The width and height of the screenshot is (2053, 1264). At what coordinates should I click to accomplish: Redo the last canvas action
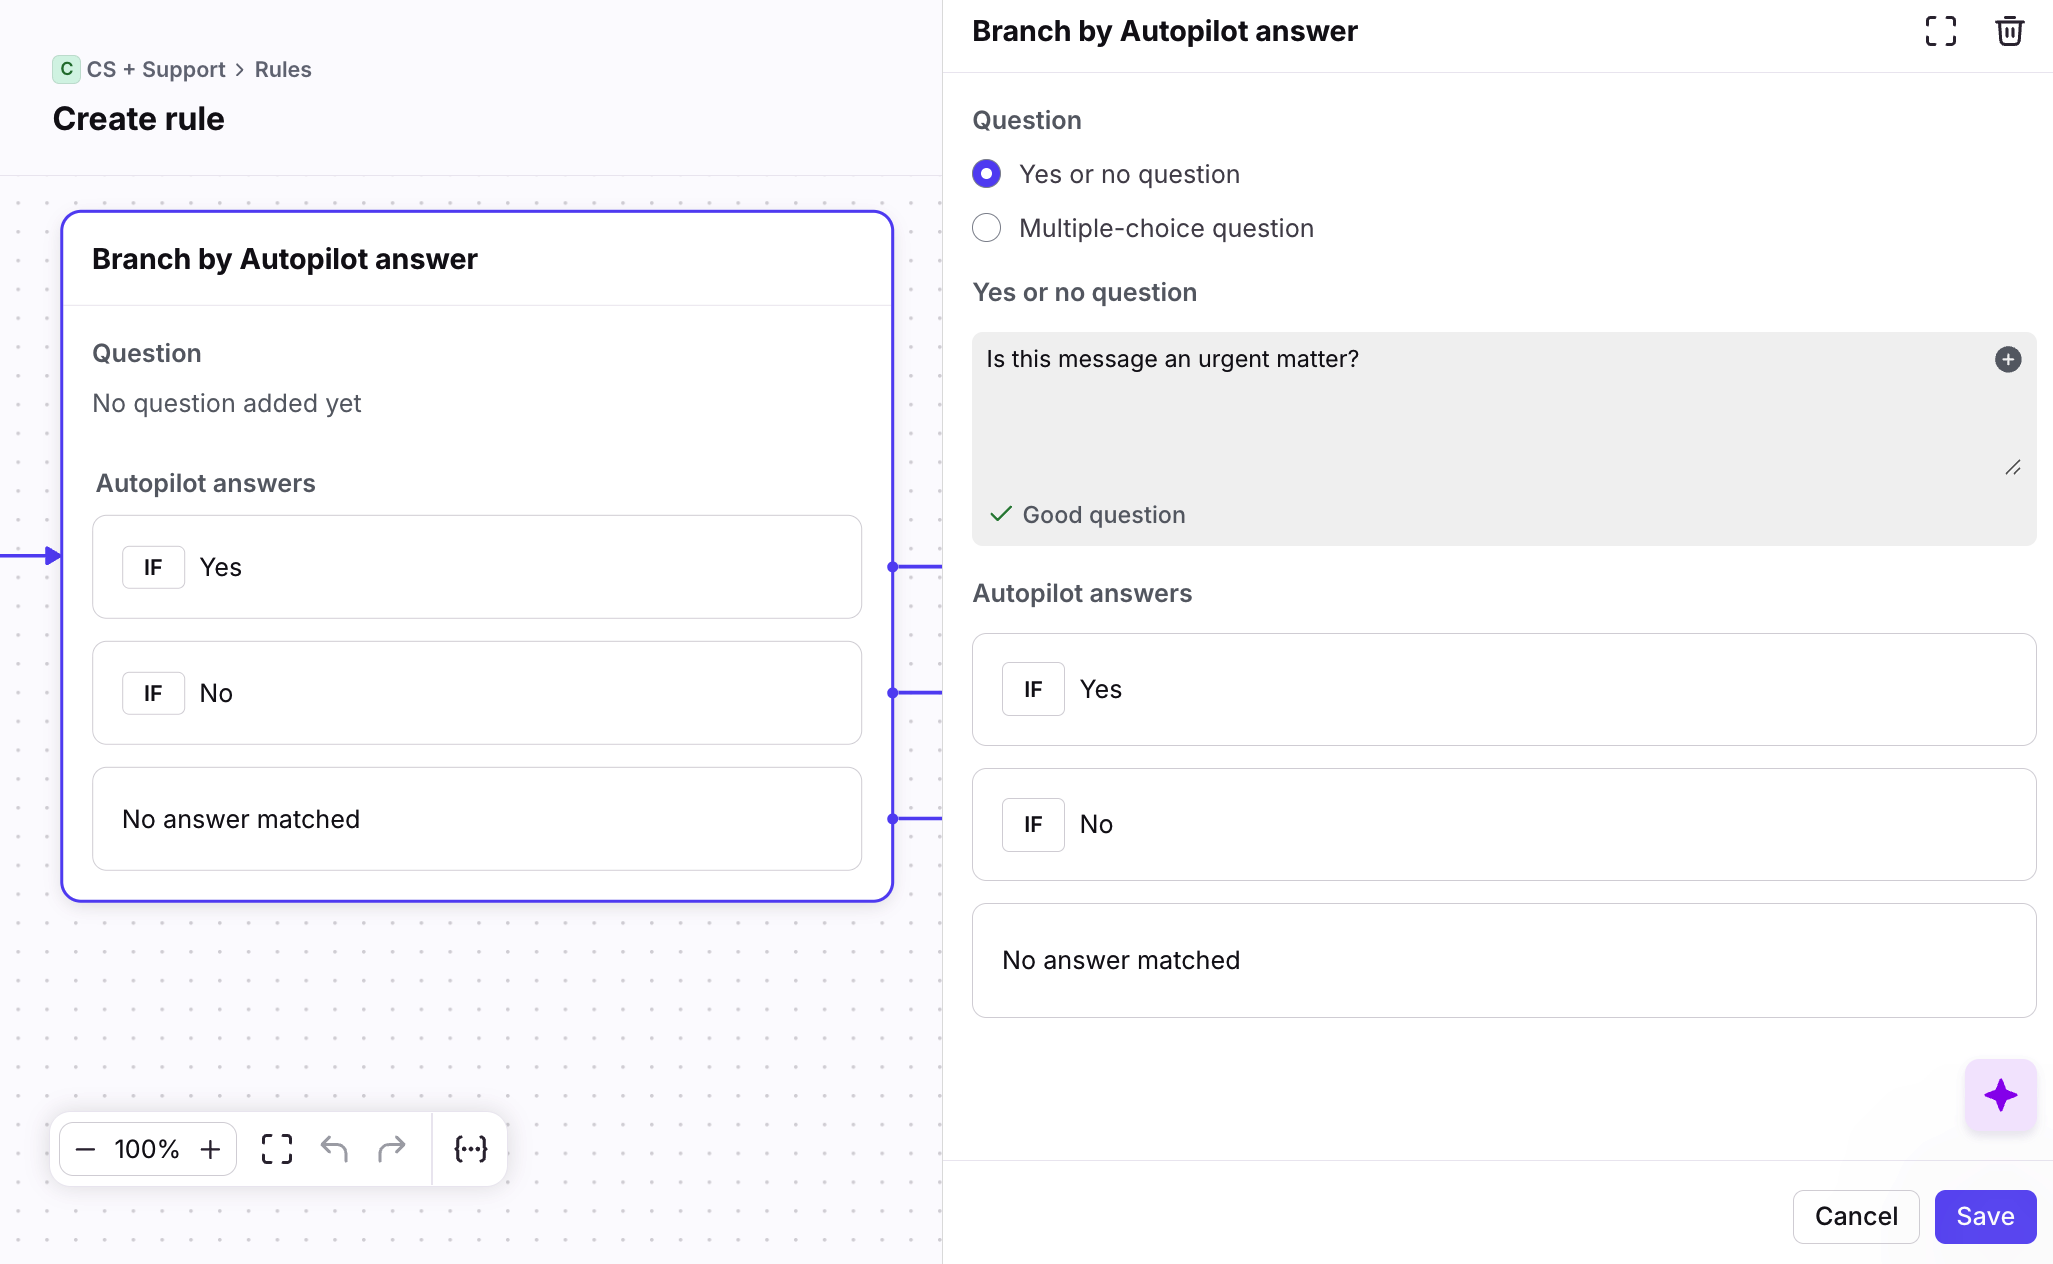(x=391, y=1149)
